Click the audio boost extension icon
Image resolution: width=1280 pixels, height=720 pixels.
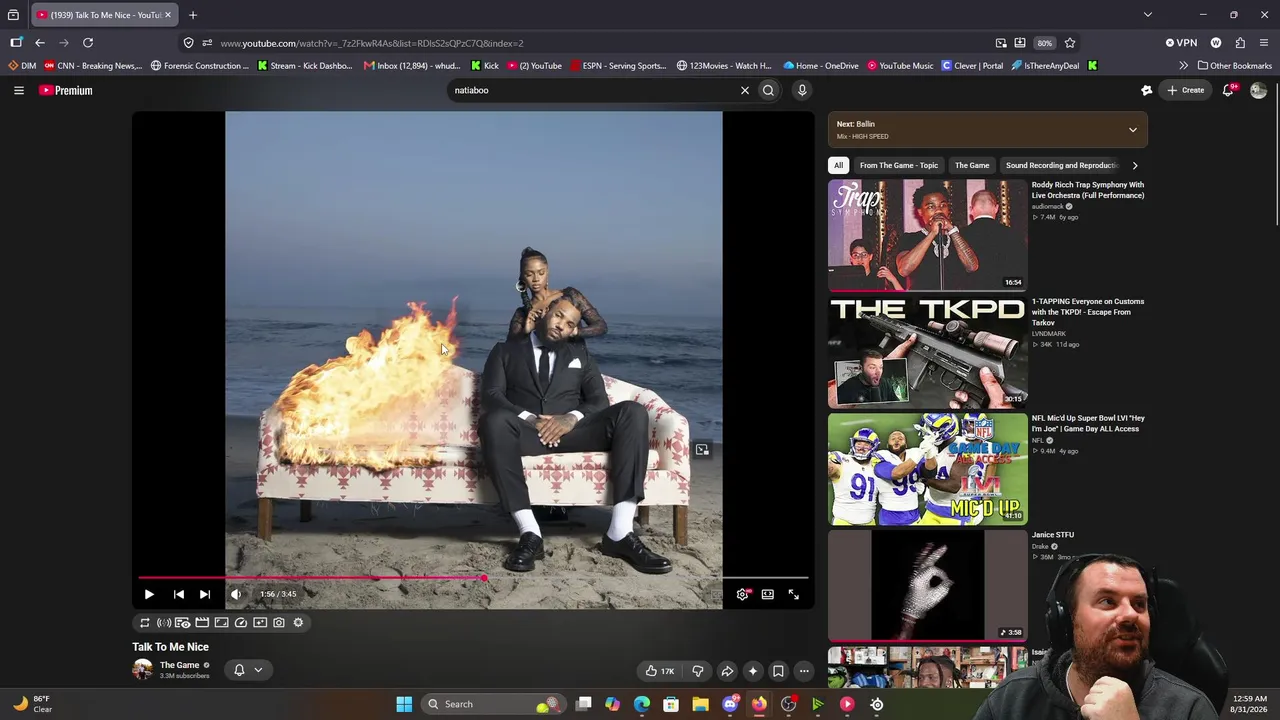tap(164, 622)
